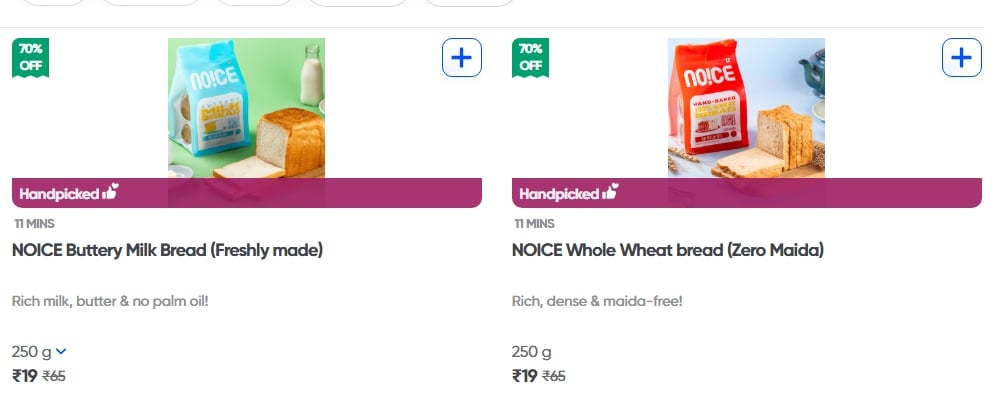The height and width of the screenshot is (403, 1001).
Task: Open NOICE Buttery Milk Bread (Freshly made) title
Action: pos(167,250)
